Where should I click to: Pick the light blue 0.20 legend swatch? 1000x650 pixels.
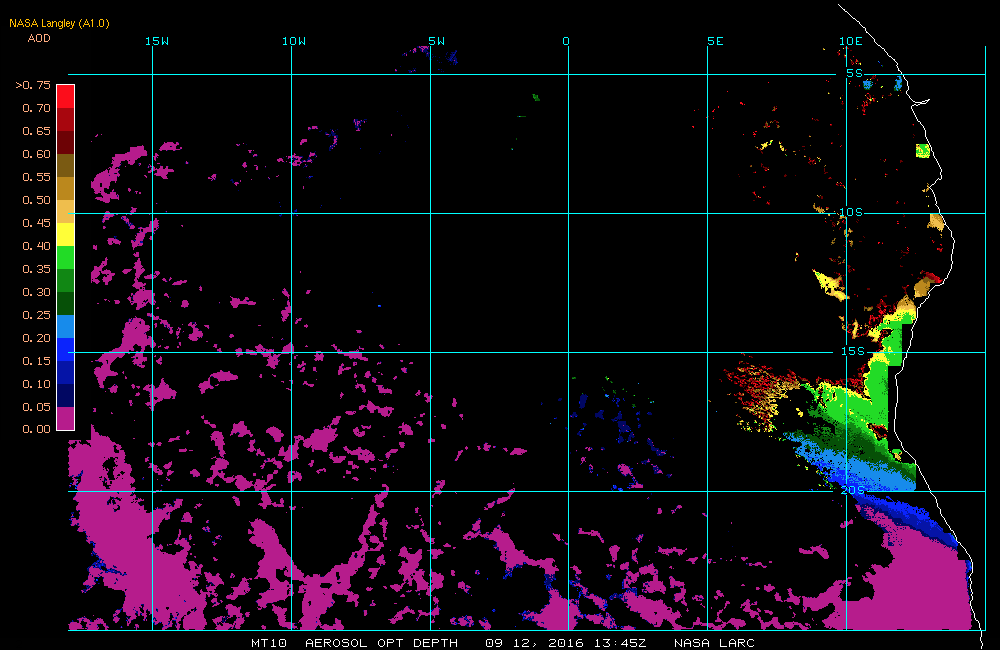[65, 326]
